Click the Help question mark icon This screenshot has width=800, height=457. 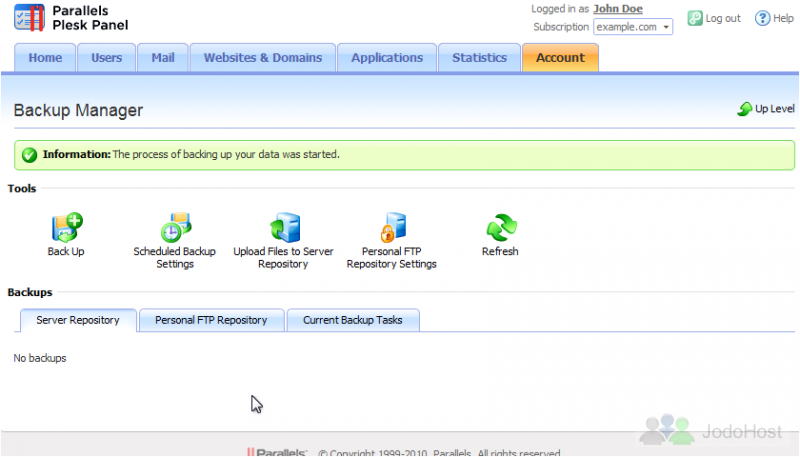click(x=762, y=18)
